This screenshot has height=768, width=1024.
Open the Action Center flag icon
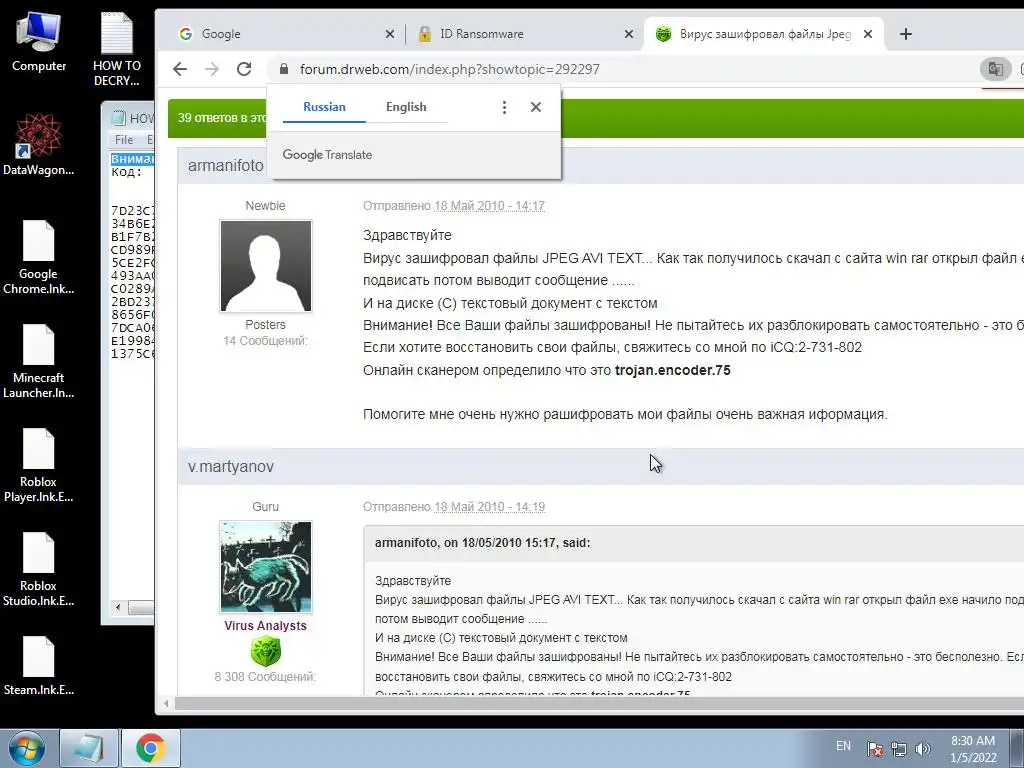pos(875,749)
